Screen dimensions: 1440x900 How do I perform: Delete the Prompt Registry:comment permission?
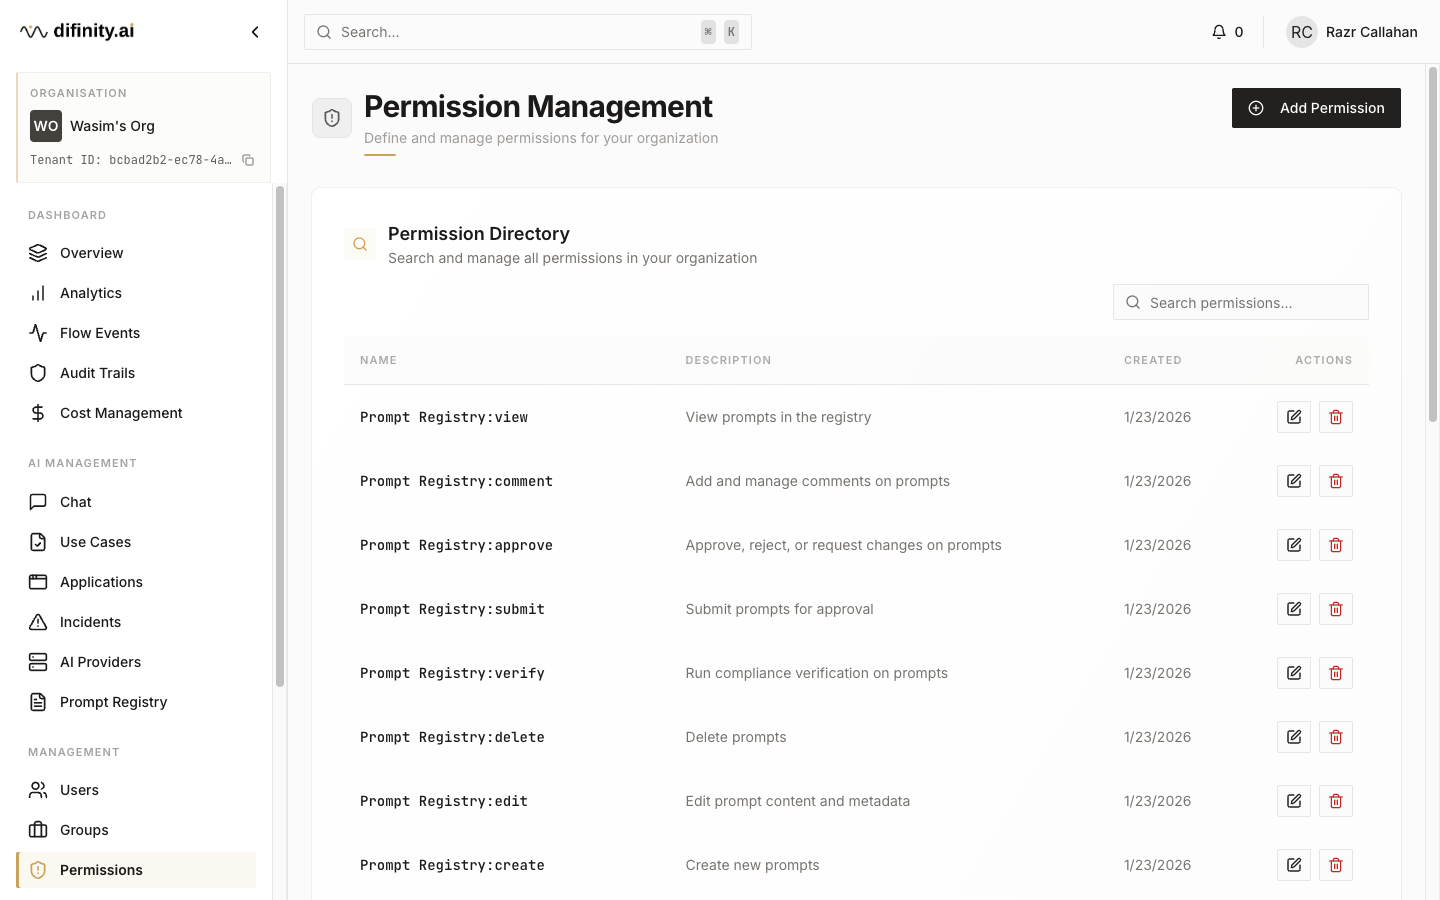[1336, 481]
